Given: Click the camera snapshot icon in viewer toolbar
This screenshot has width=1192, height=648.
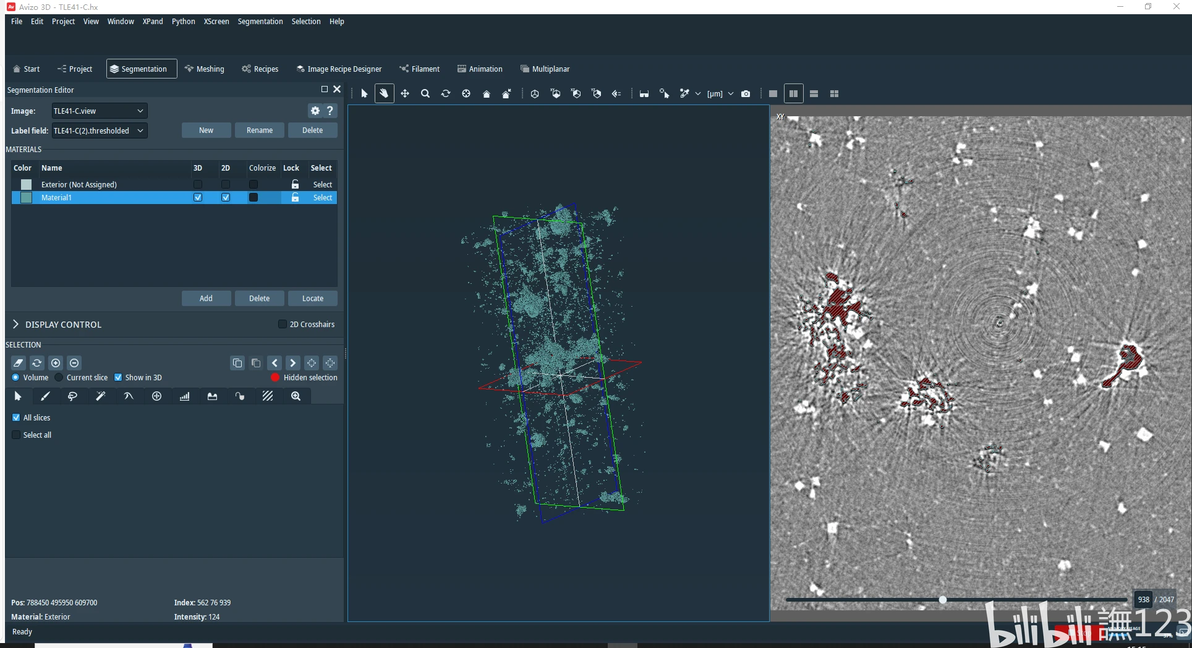Looking at the screenshot, I should pos(746,94).
